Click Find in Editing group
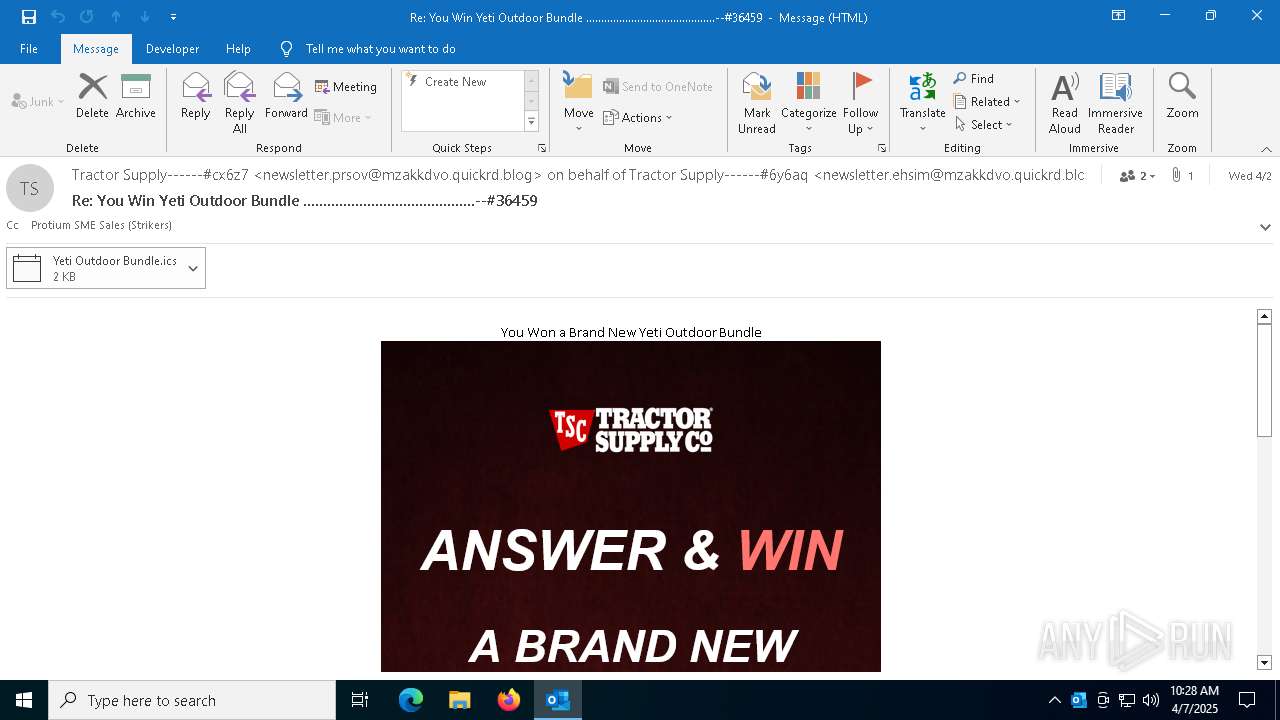1280x720 pixels. 974,79
